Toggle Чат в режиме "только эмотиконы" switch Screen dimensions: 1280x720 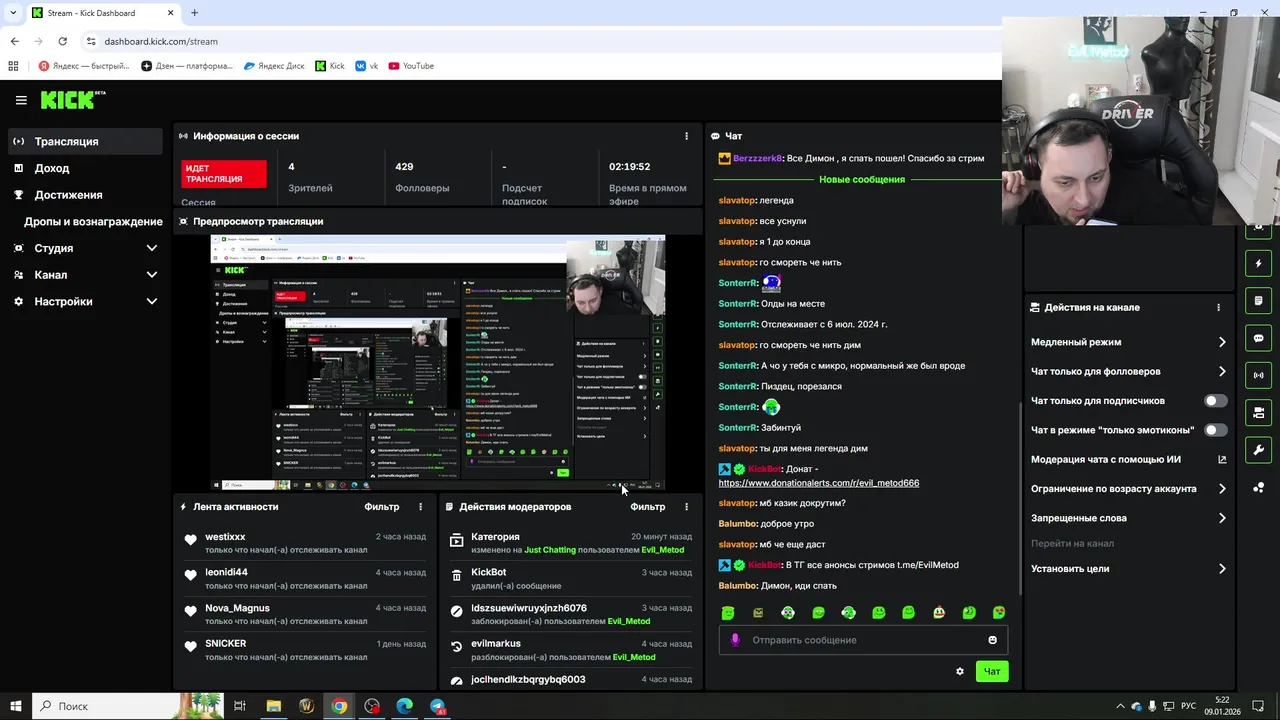pos(1215,430)
